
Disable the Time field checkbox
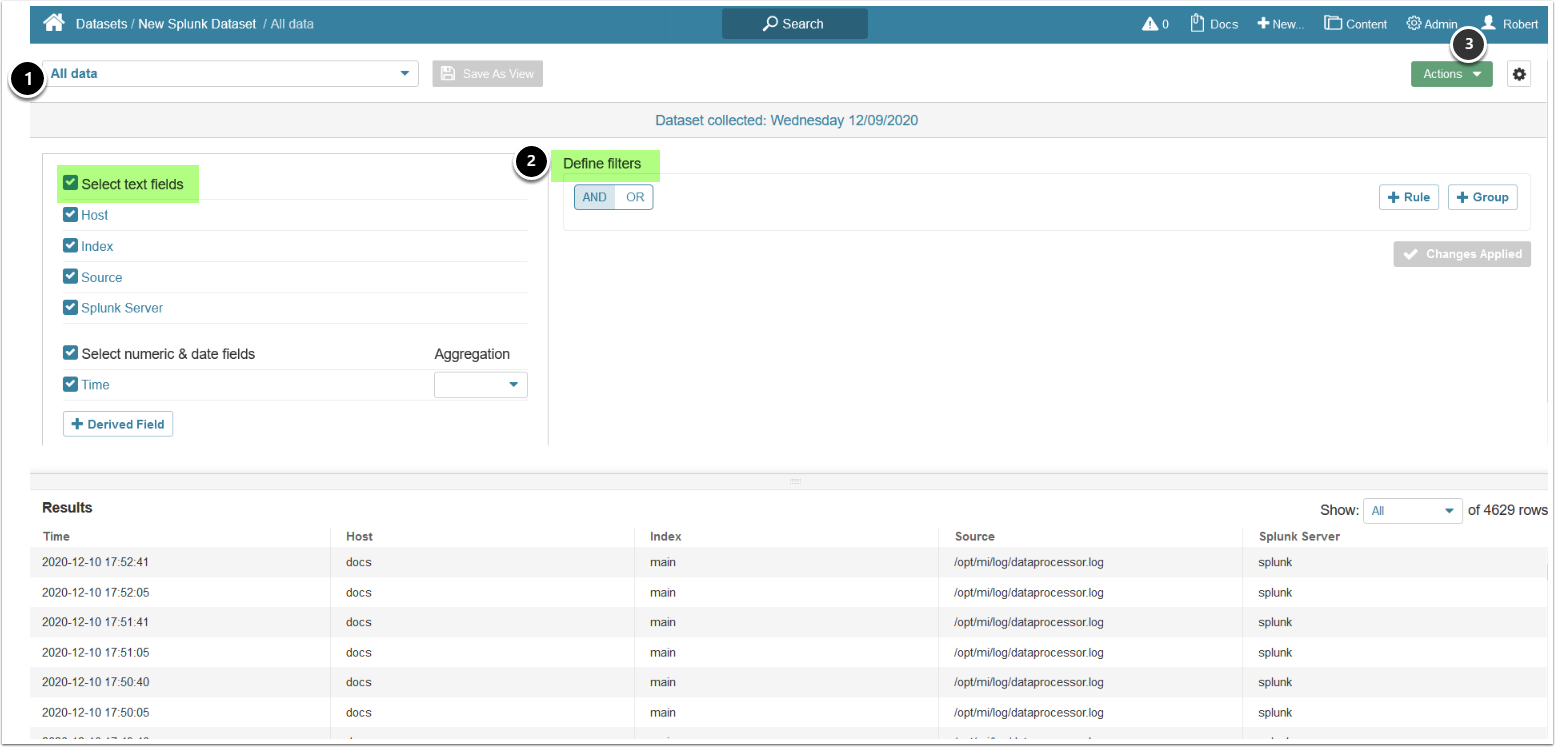[70, 385]
